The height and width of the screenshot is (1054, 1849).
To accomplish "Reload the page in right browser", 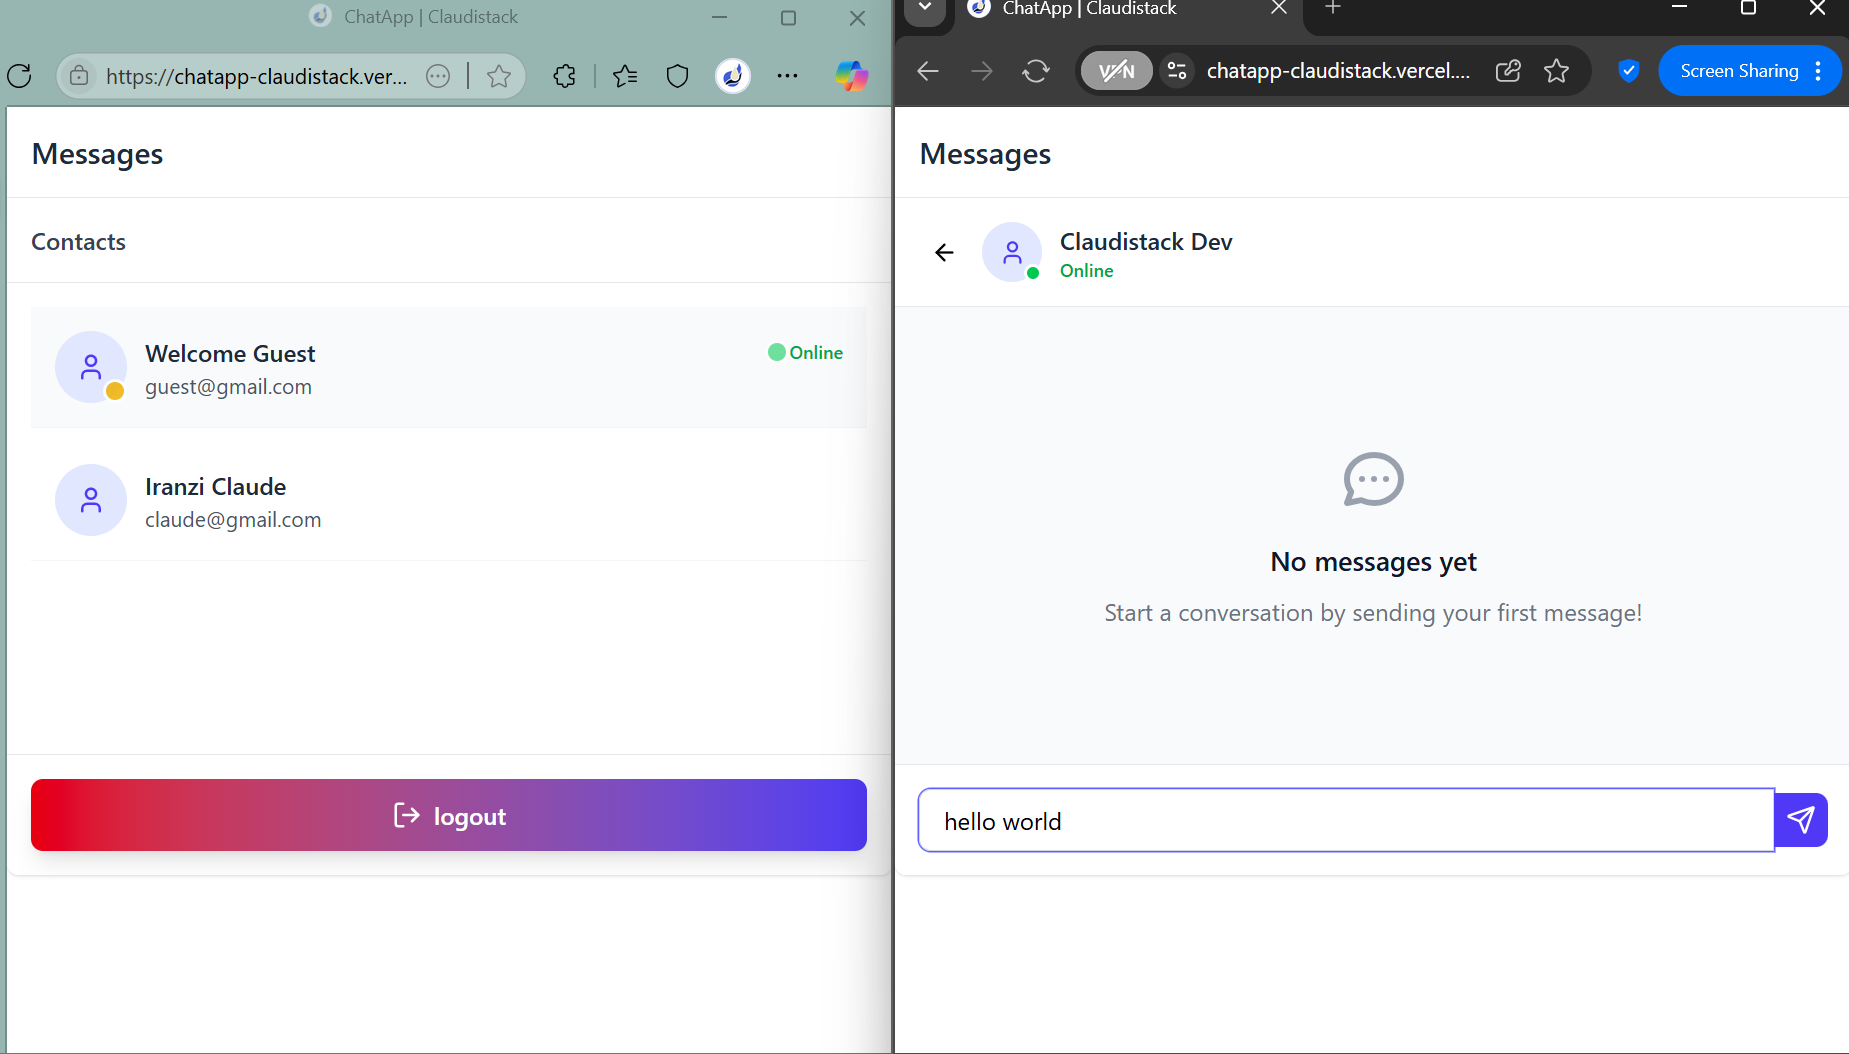I will pyautogui.click(x=1036, y=71).
